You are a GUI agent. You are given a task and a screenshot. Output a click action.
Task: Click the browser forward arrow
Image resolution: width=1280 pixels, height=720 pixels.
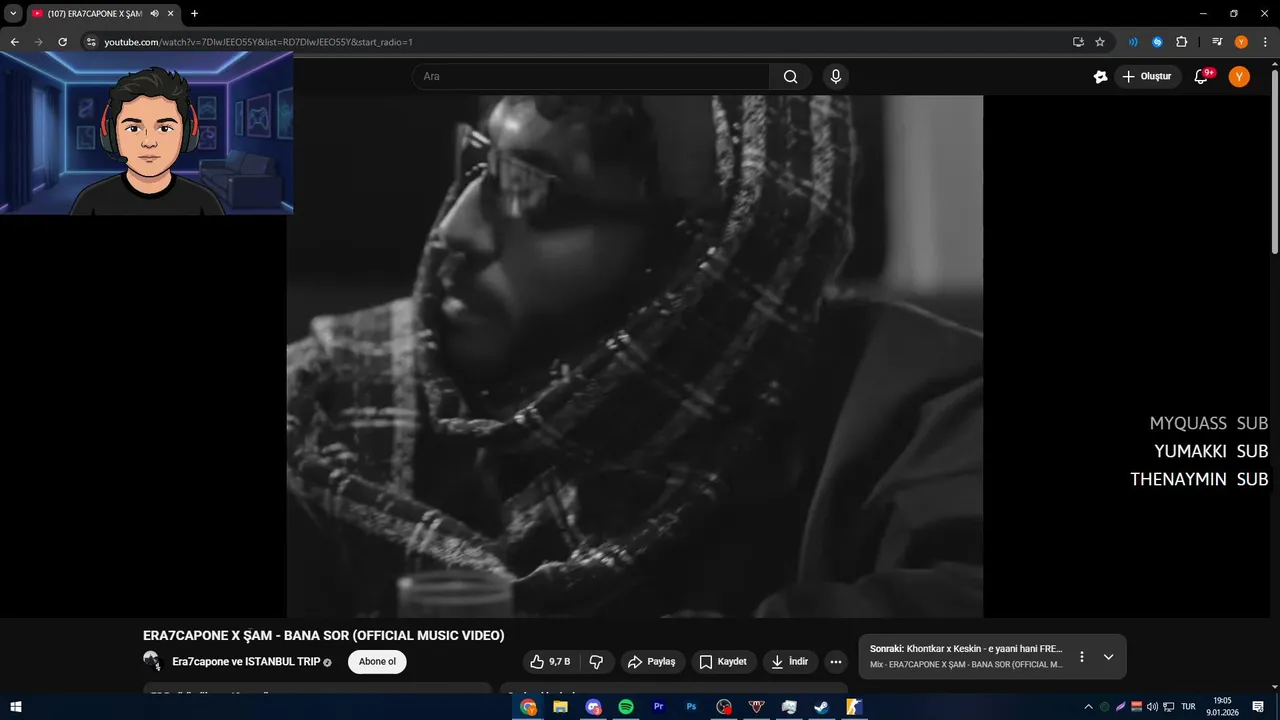pos(38,42)
